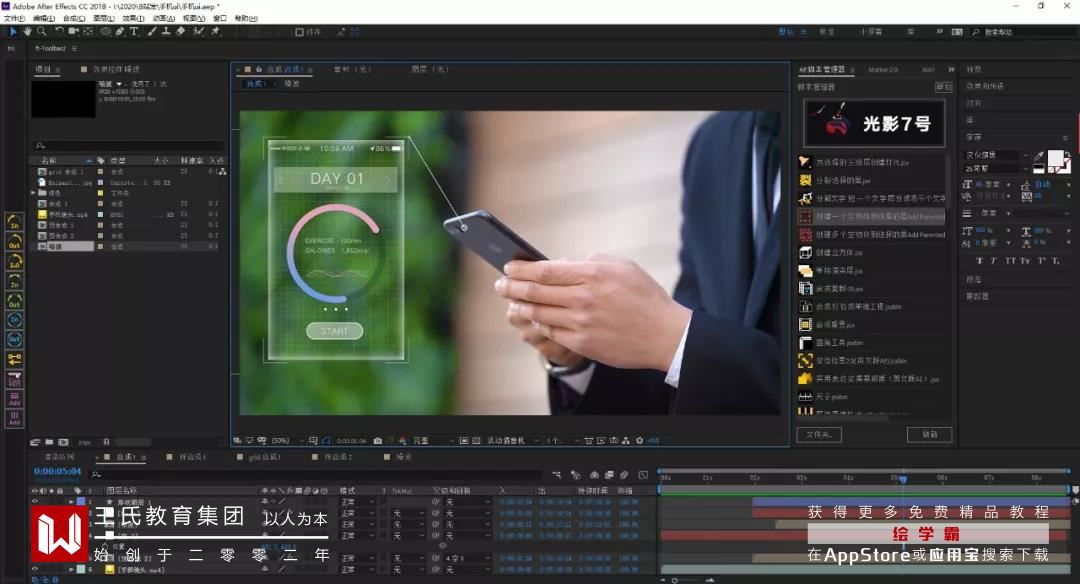Open the views count dropdown in viewer
Viewport: 1080px width, 584px height.
[x=562, y=441]
